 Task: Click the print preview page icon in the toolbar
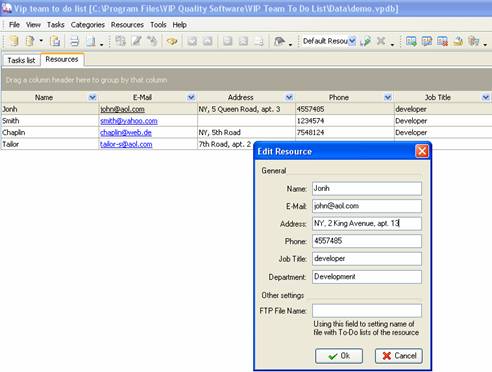[x=90, y=41]
